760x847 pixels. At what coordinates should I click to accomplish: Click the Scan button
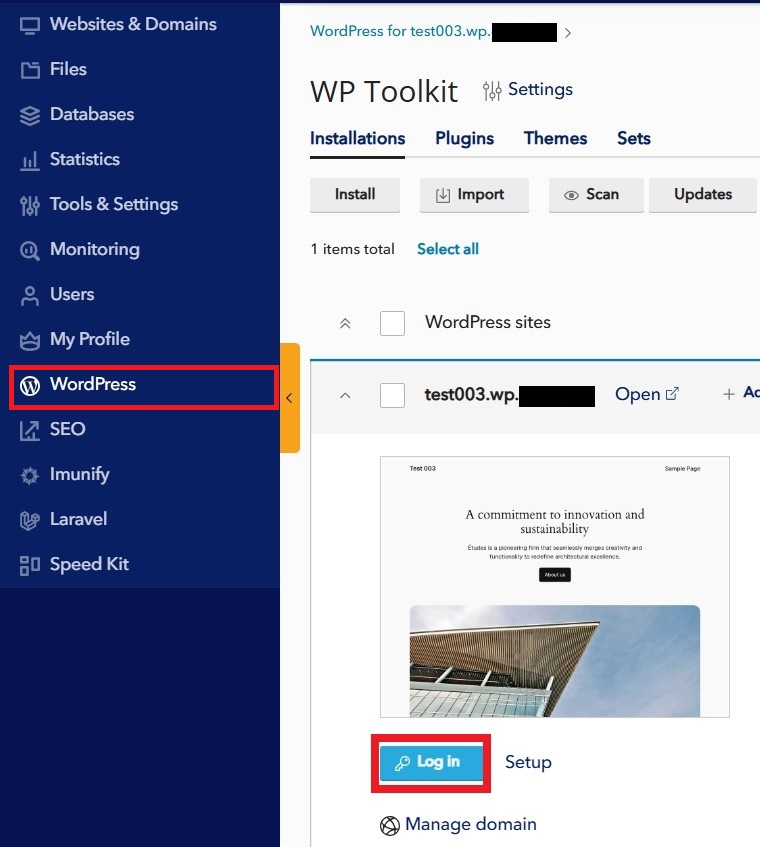(596, 194)
